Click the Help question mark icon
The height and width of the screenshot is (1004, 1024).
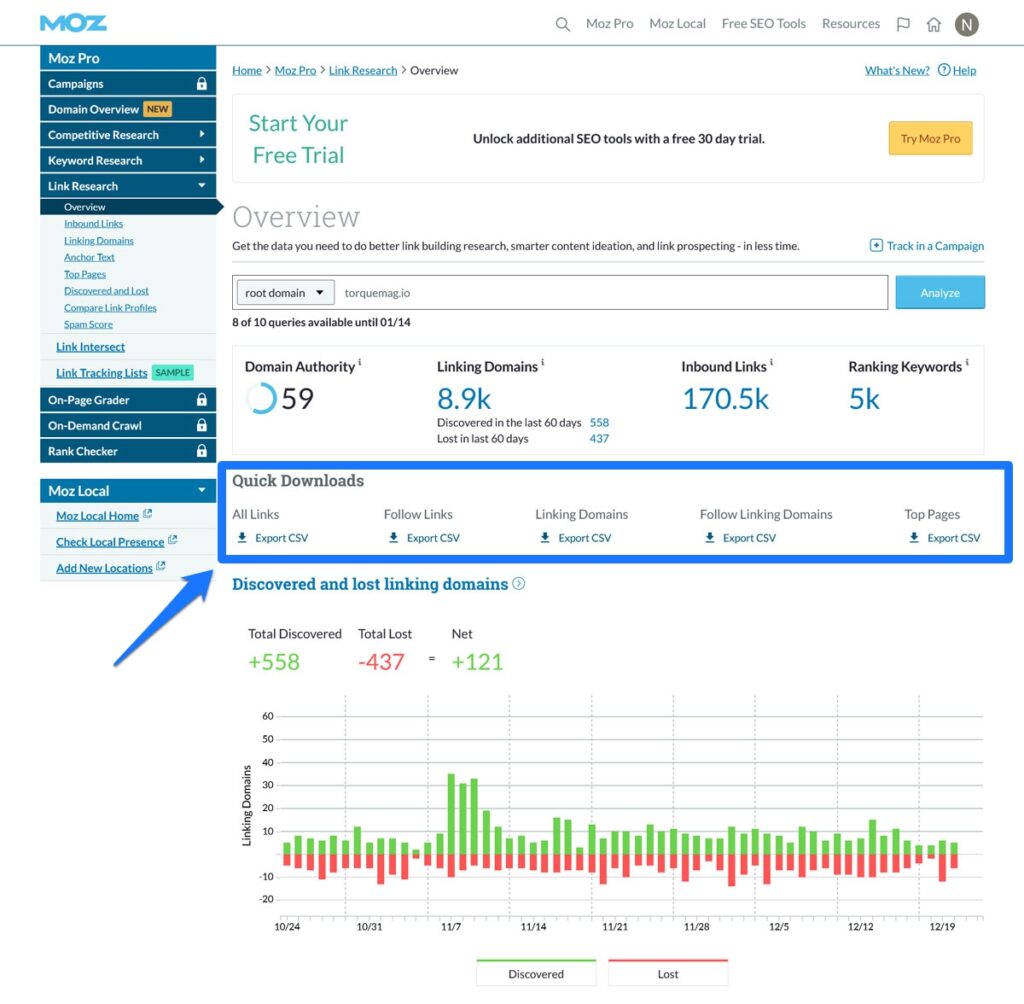coord(946,70)
